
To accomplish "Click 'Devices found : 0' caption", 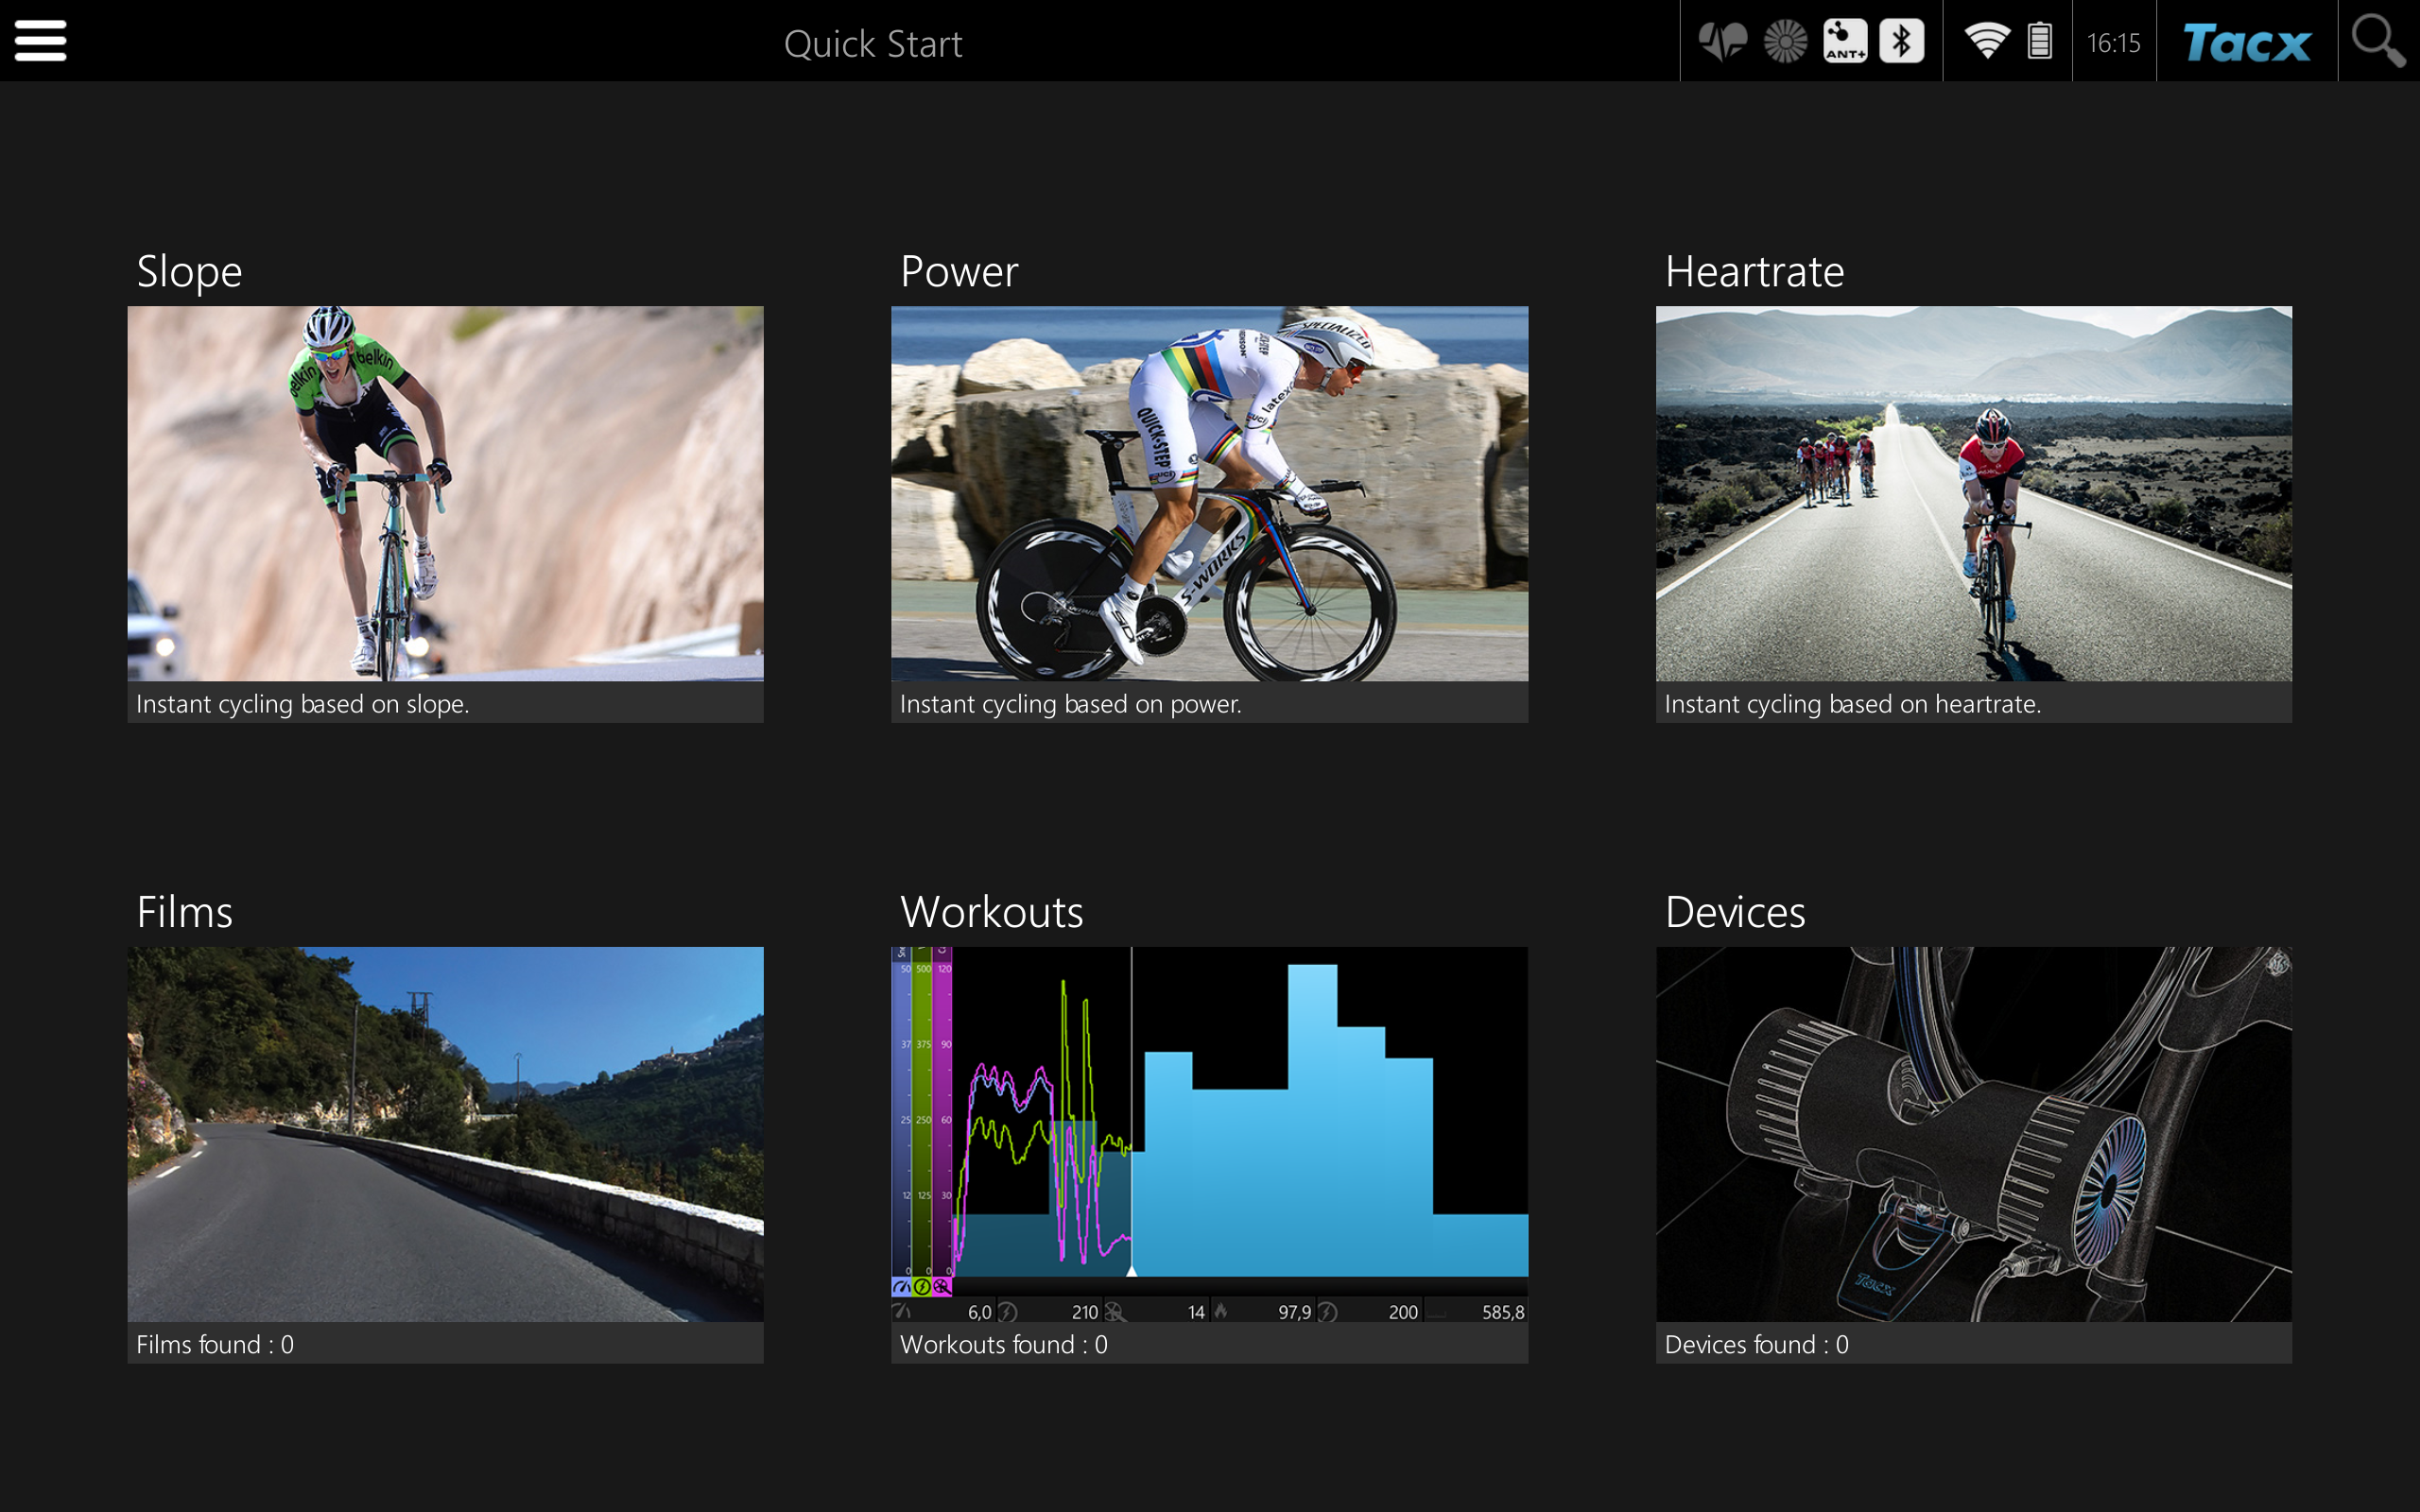I will [x=1756, y=1344].
